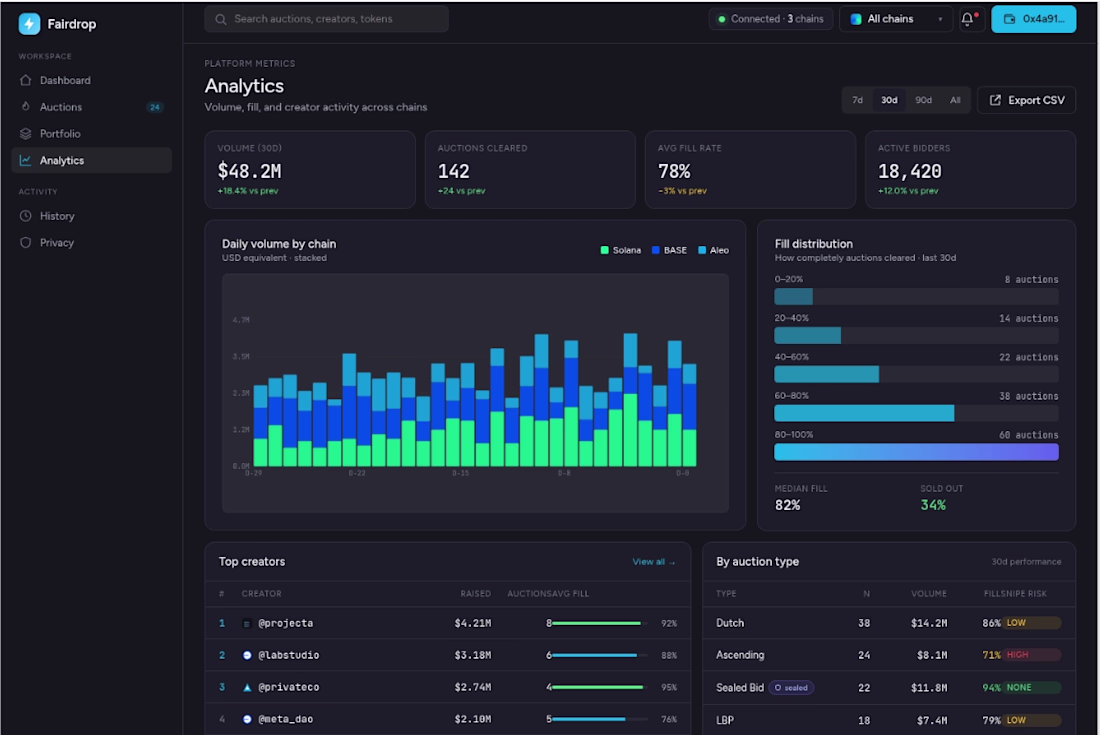Open the View all creators link

(653, 562)
